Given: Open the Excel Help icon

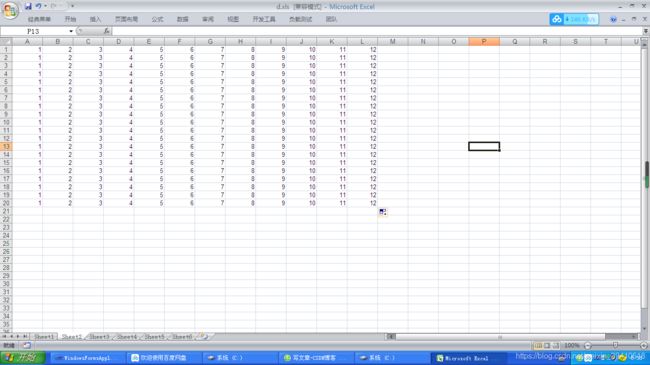Looking at the screenshot, I should click(613, 19).
